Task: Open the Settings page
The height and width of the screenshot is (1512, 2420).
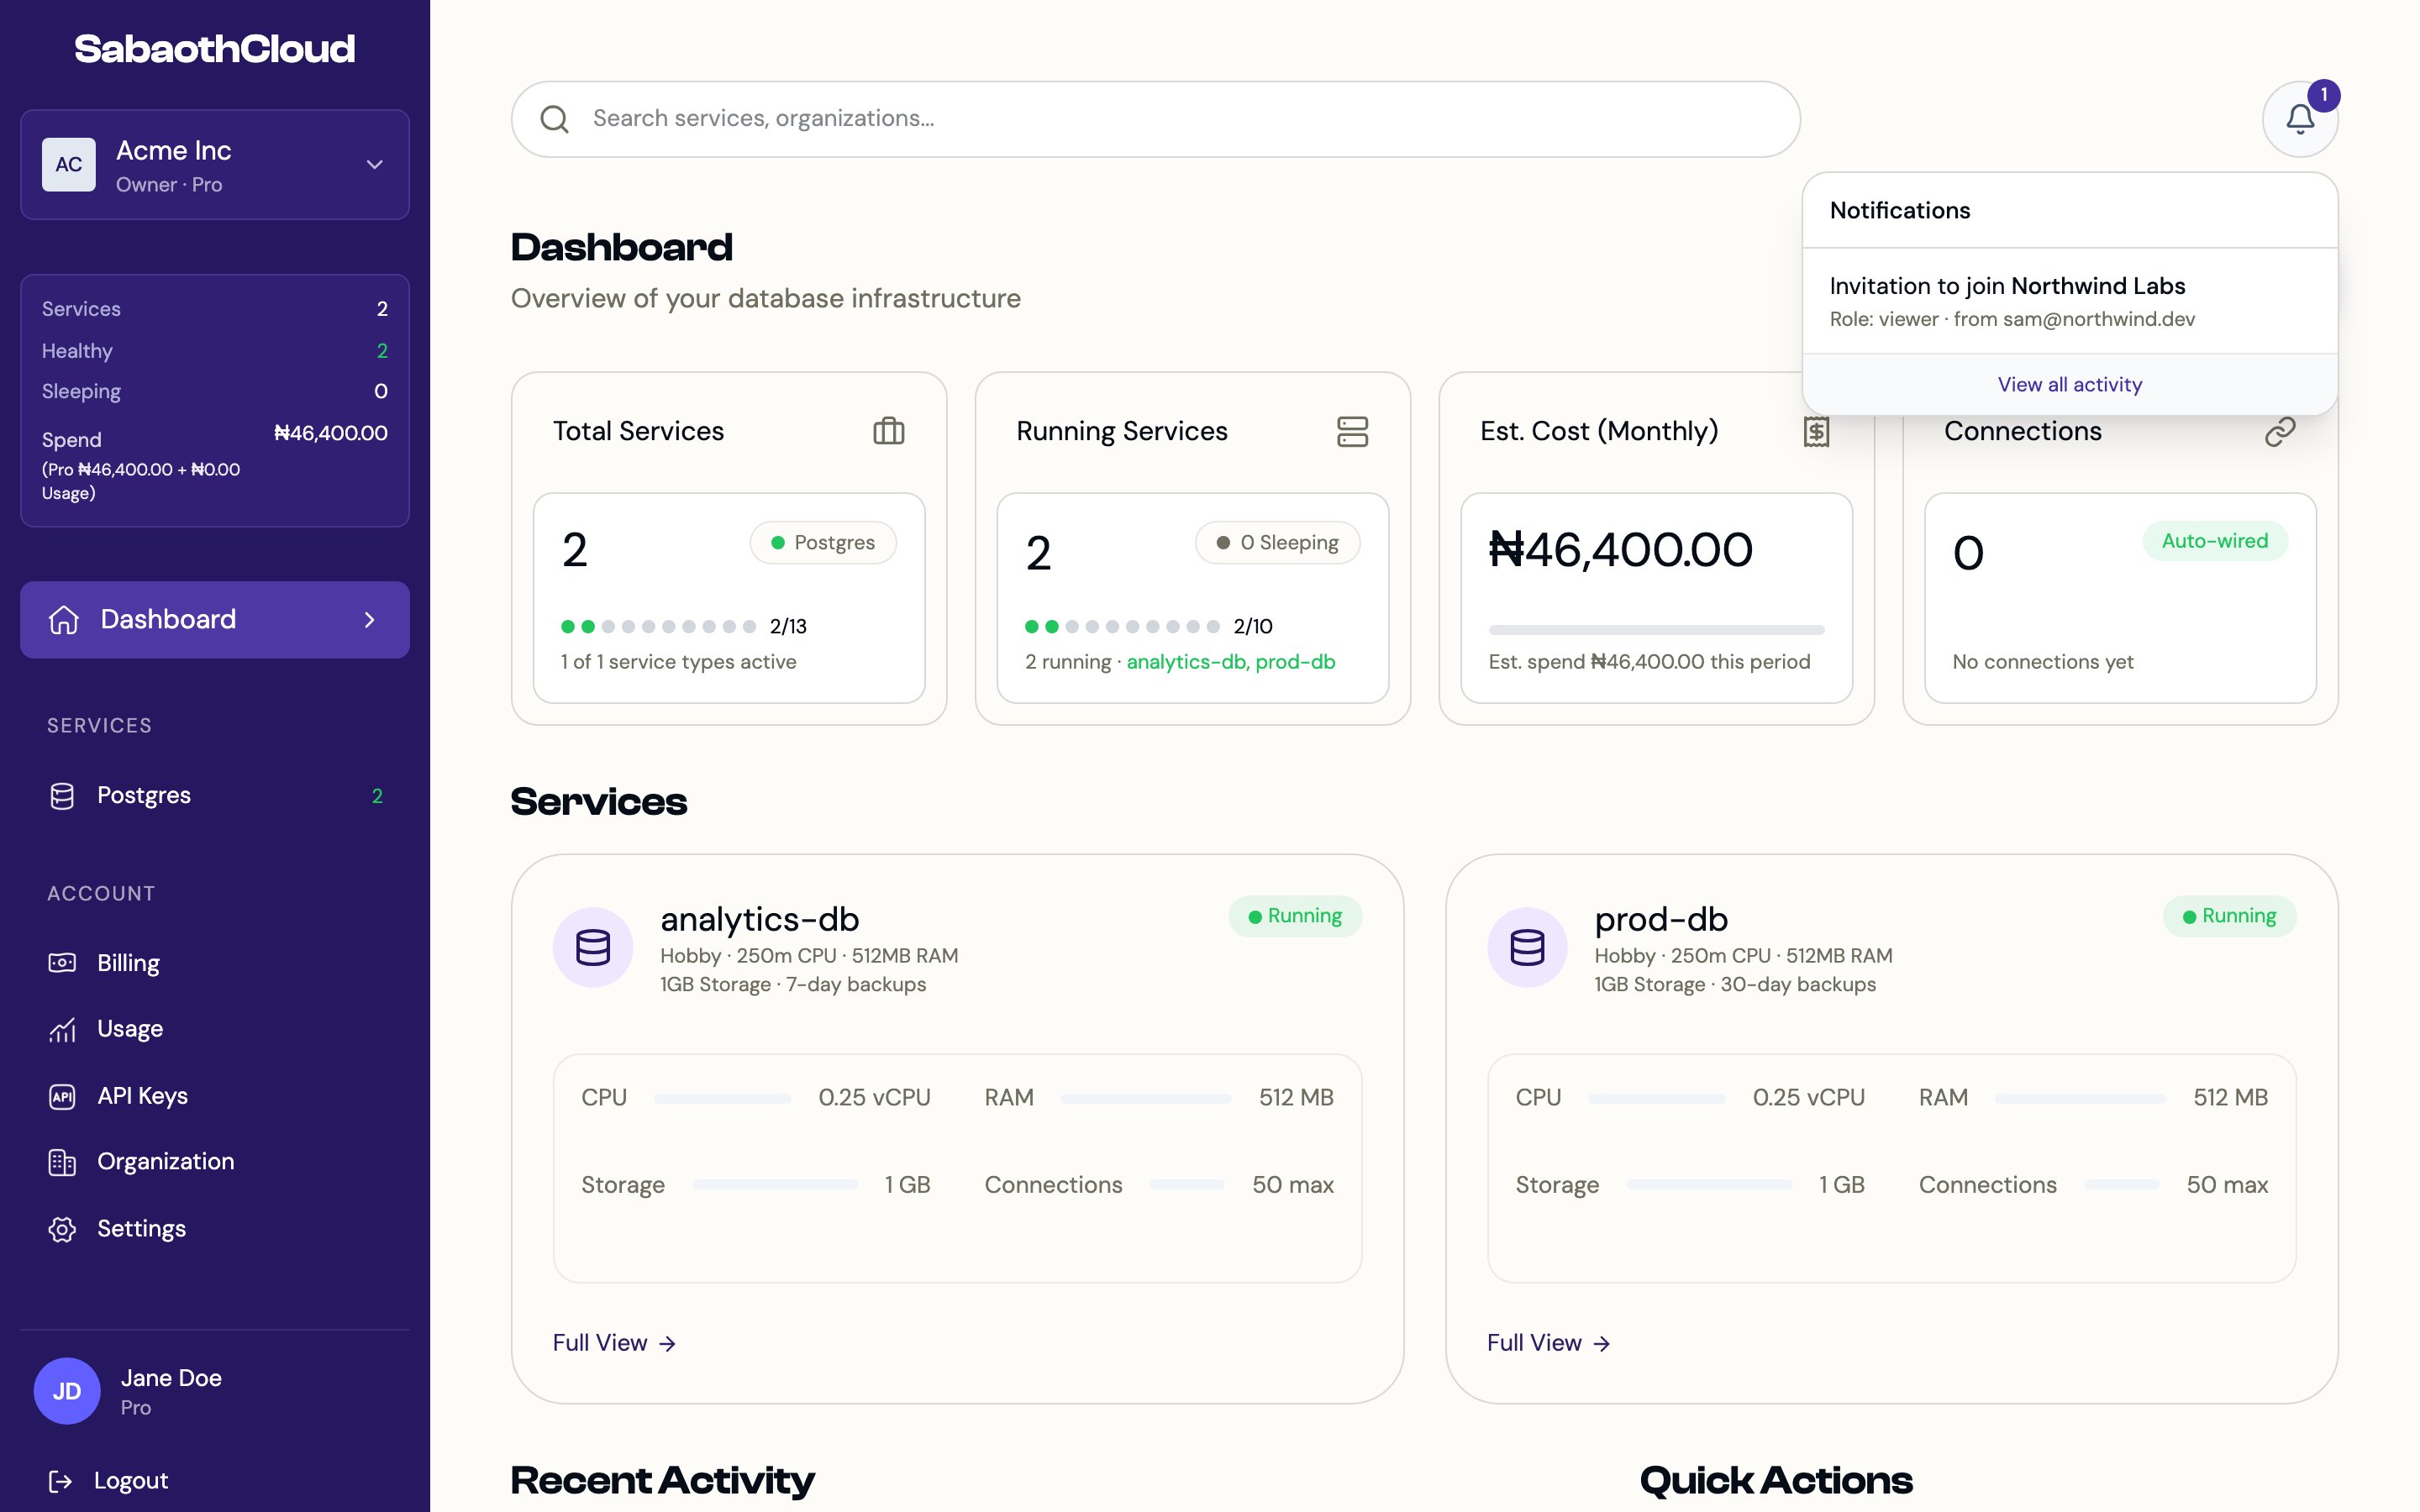Action: click(215, 1229)
